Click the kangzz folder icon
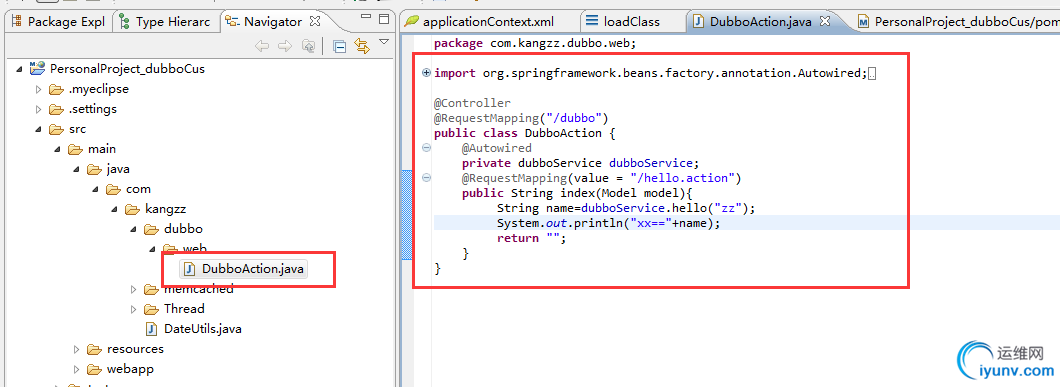 click(x=132, y=209)
